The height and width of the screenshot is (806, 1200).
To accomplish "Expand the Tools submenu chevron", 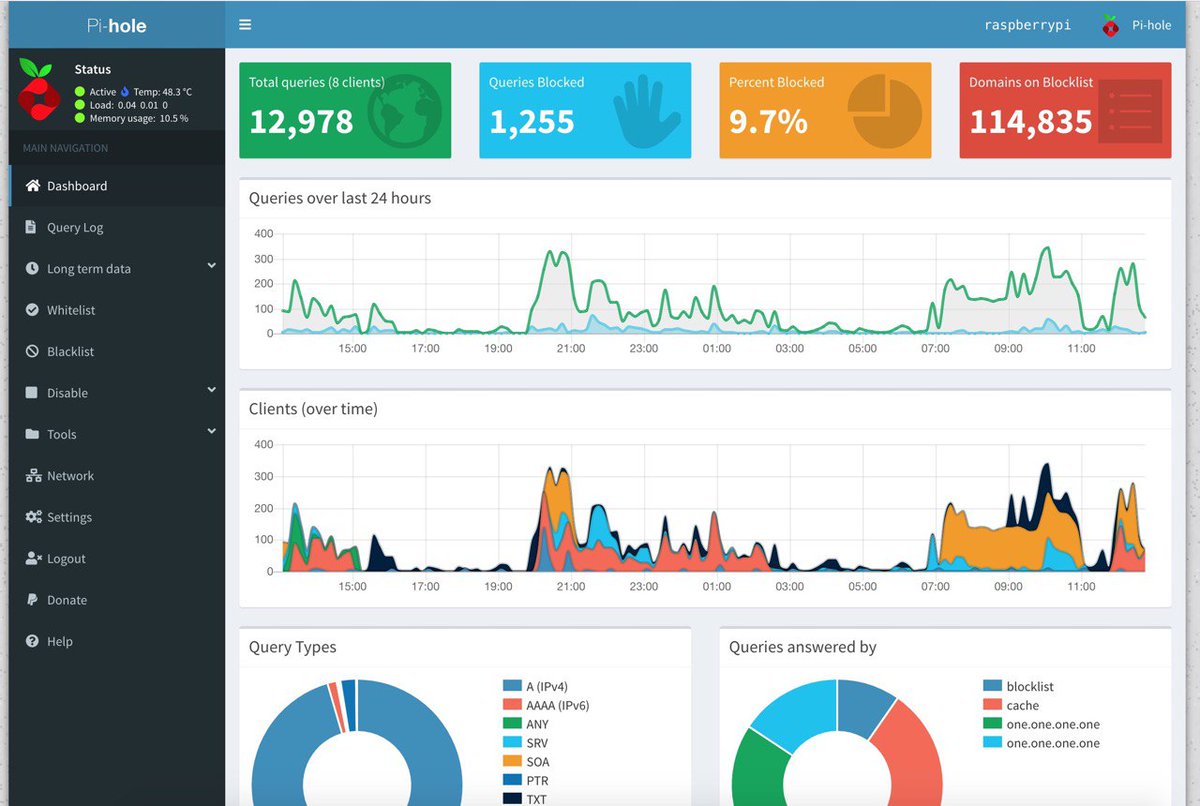I will (211, 431).
